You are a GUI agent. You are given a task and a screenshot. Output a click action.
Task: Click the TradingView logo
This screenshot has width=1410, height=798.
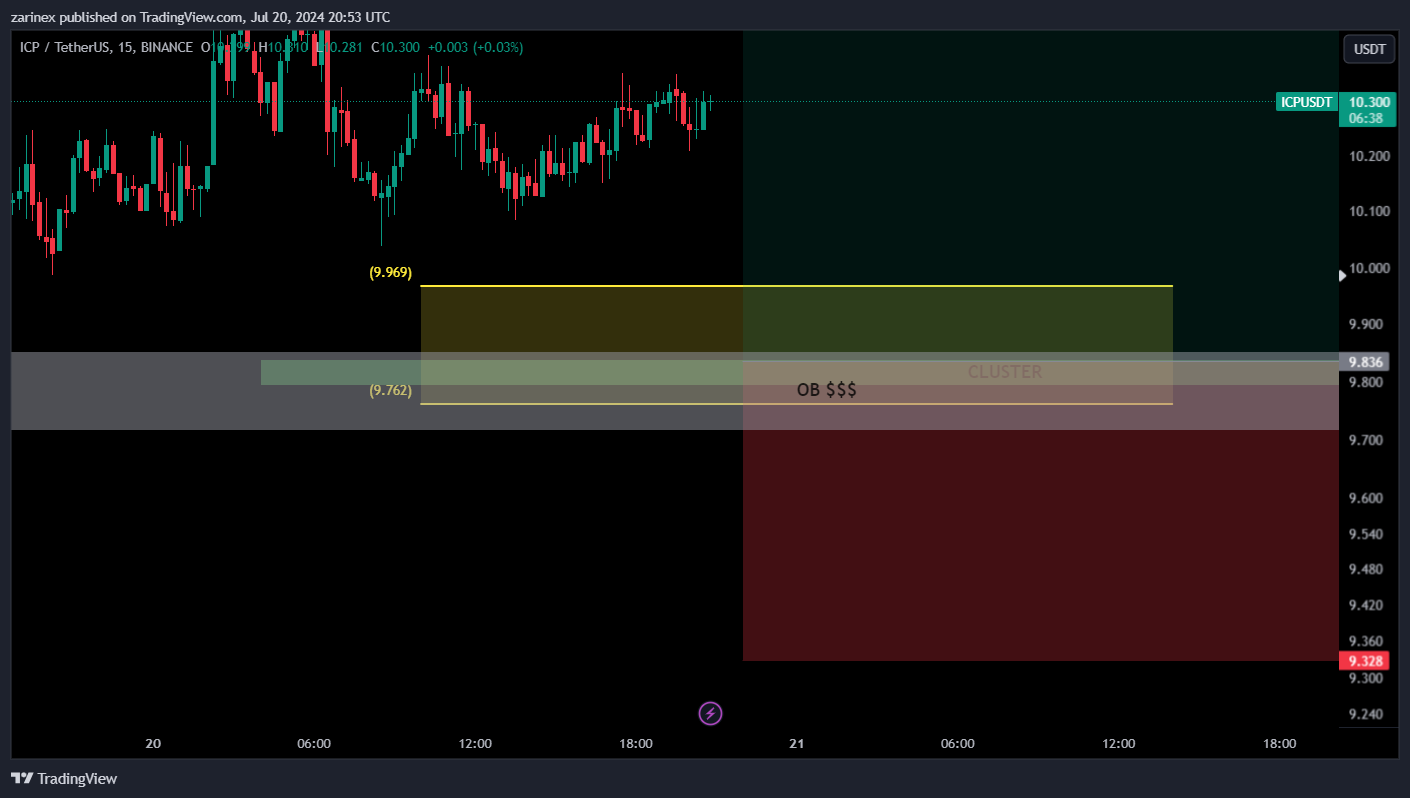(64, 778)
